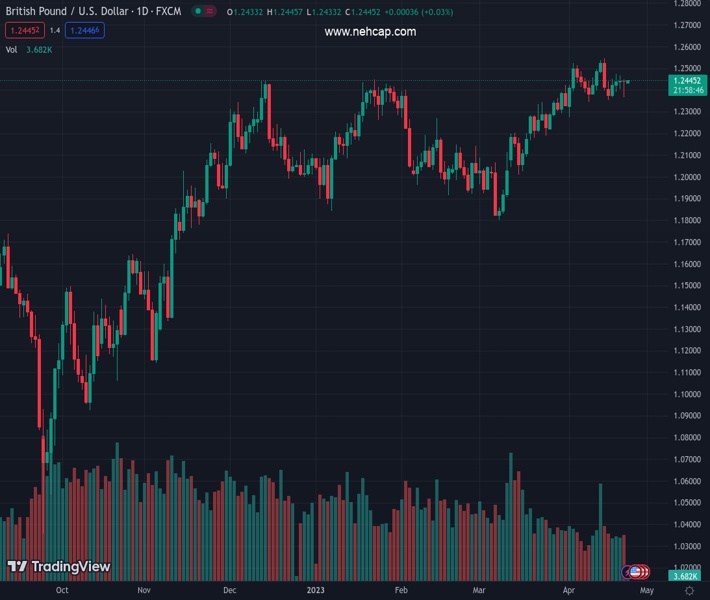Click the Nov label on time axis

click(143, 591)
